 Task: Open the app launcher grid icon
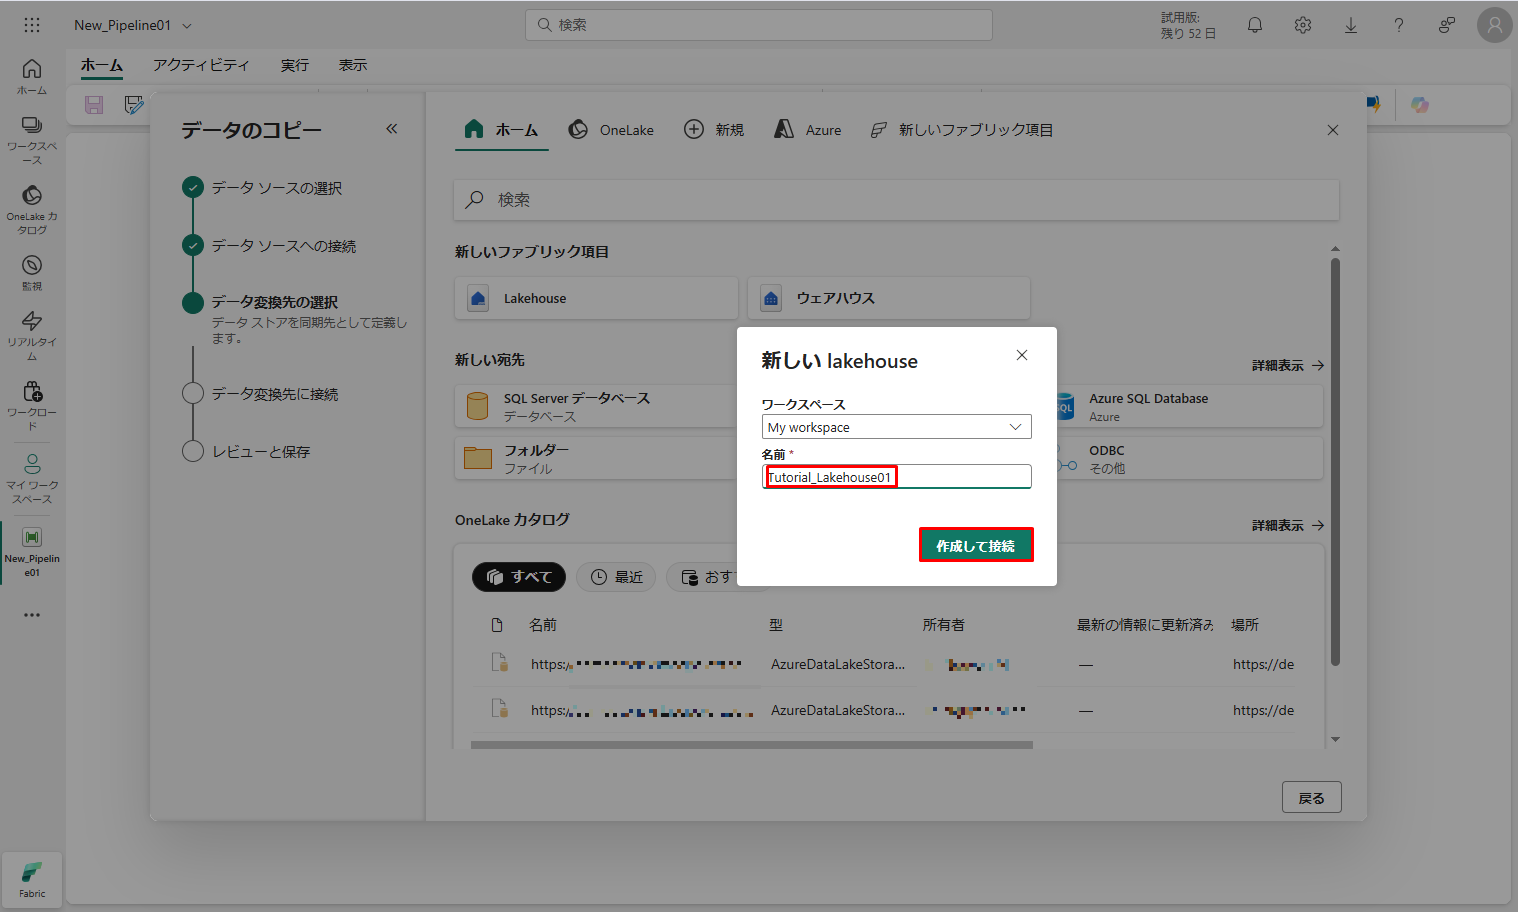click(32, 25)
